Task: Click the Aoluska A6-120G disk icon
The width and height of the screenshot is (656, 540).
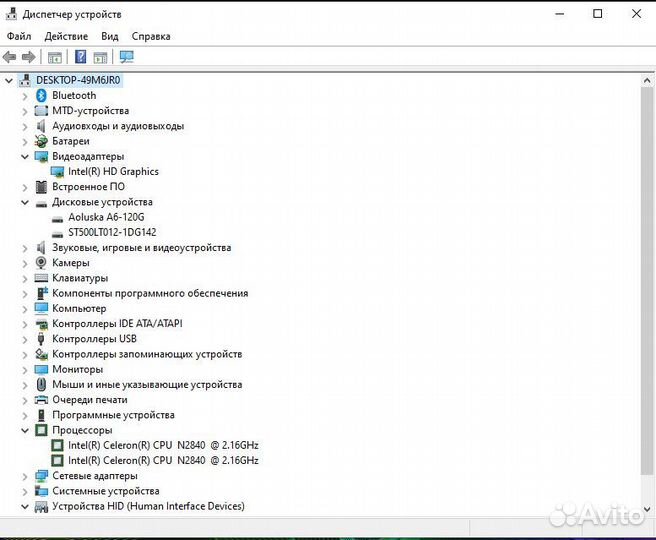Action: tap(57, 219)
